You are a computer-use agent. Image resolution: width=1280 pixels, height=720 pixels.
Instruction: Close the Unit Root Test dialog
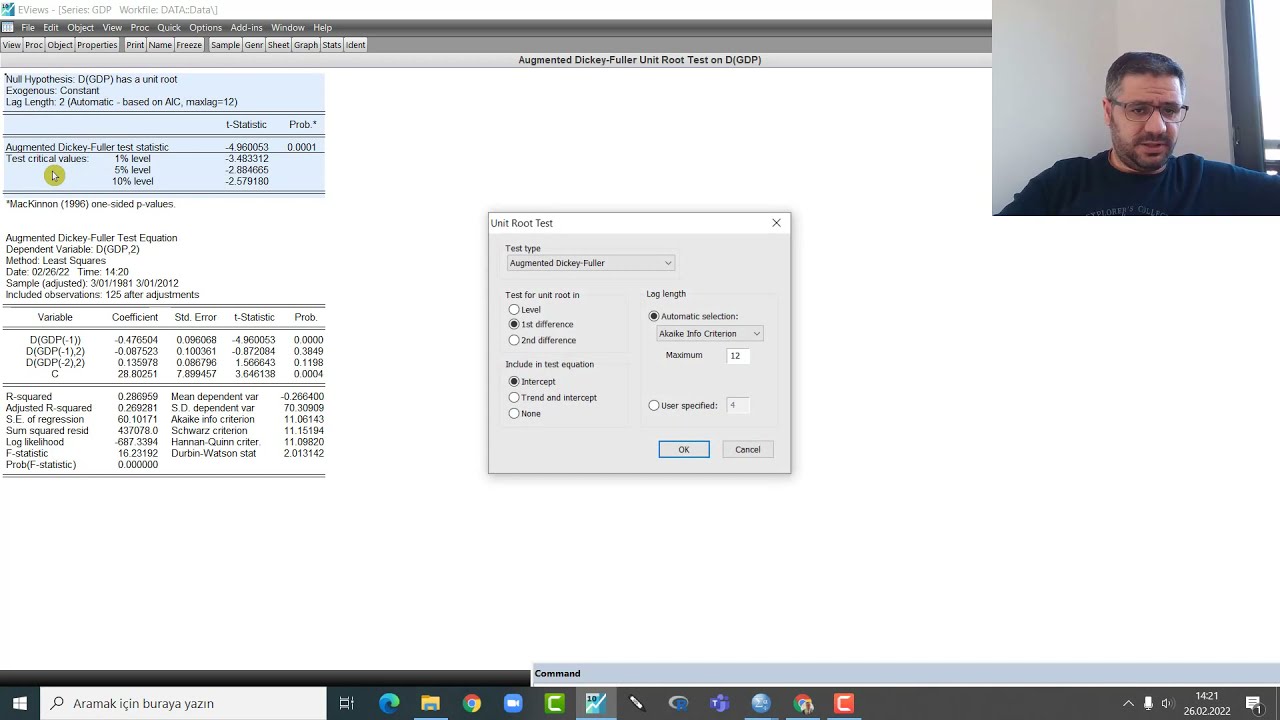(x=776, y=223)
